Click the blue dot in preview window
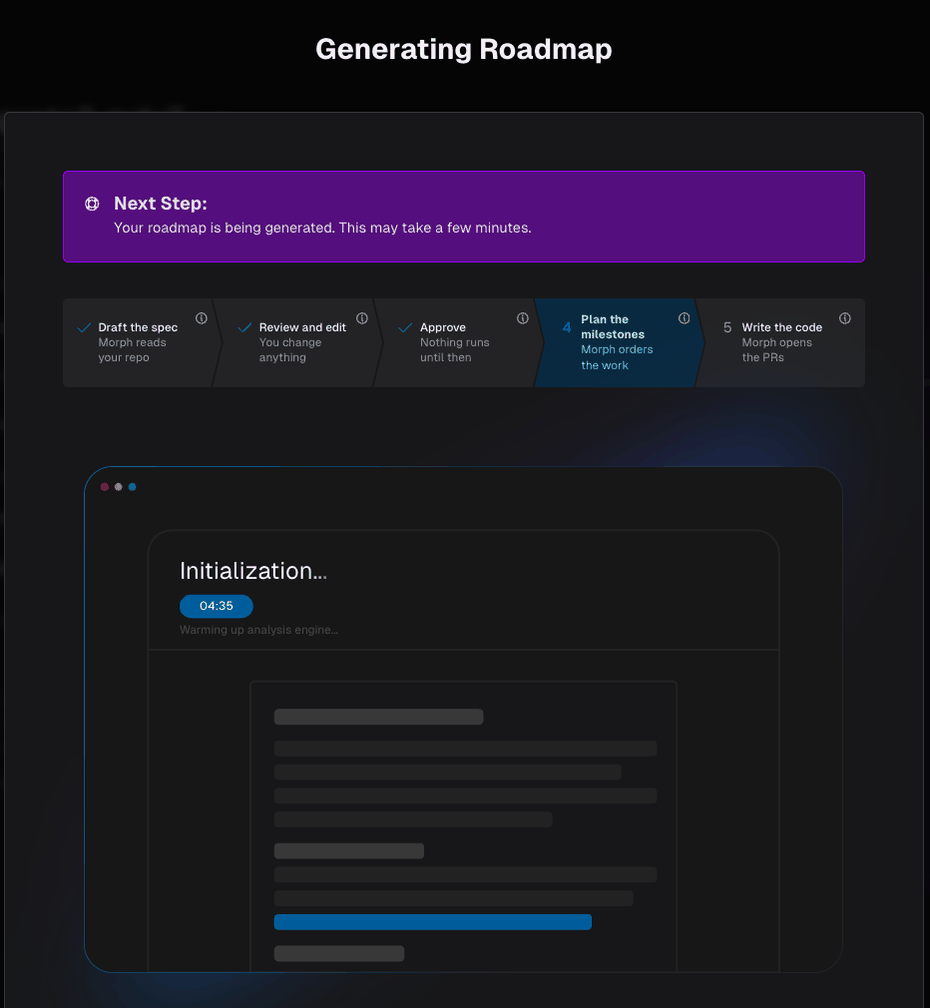Viewport: 930px width, 1008px height. tap(132, 487)
